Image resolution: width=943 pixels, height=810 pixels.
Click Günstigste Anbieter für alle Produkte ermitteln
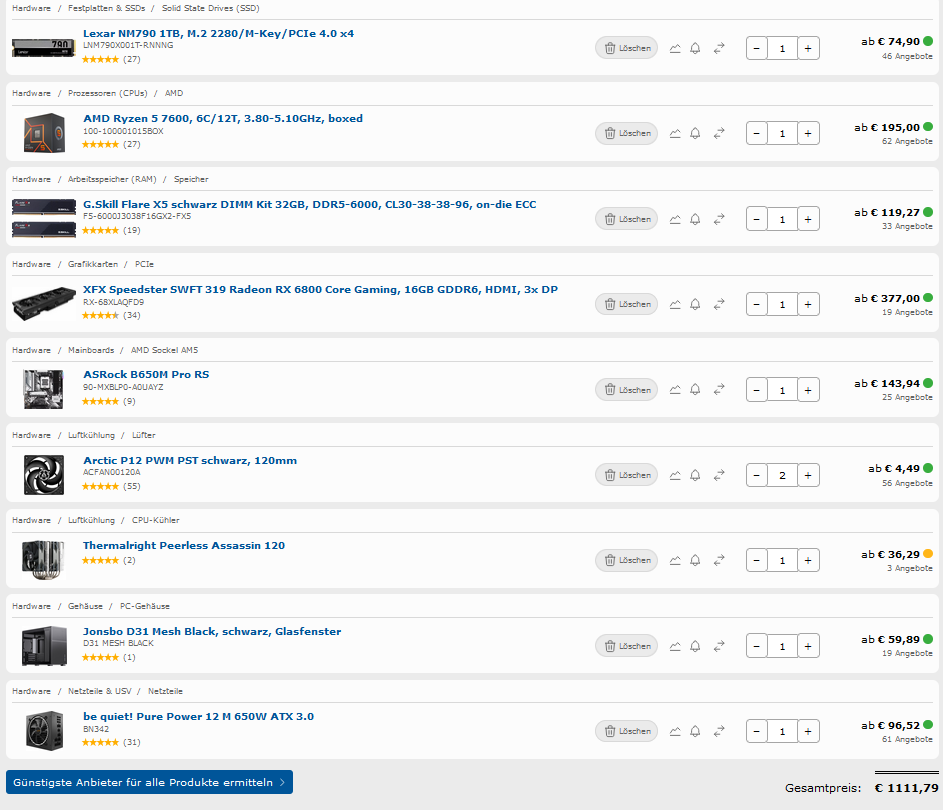(x=149, y=782)
